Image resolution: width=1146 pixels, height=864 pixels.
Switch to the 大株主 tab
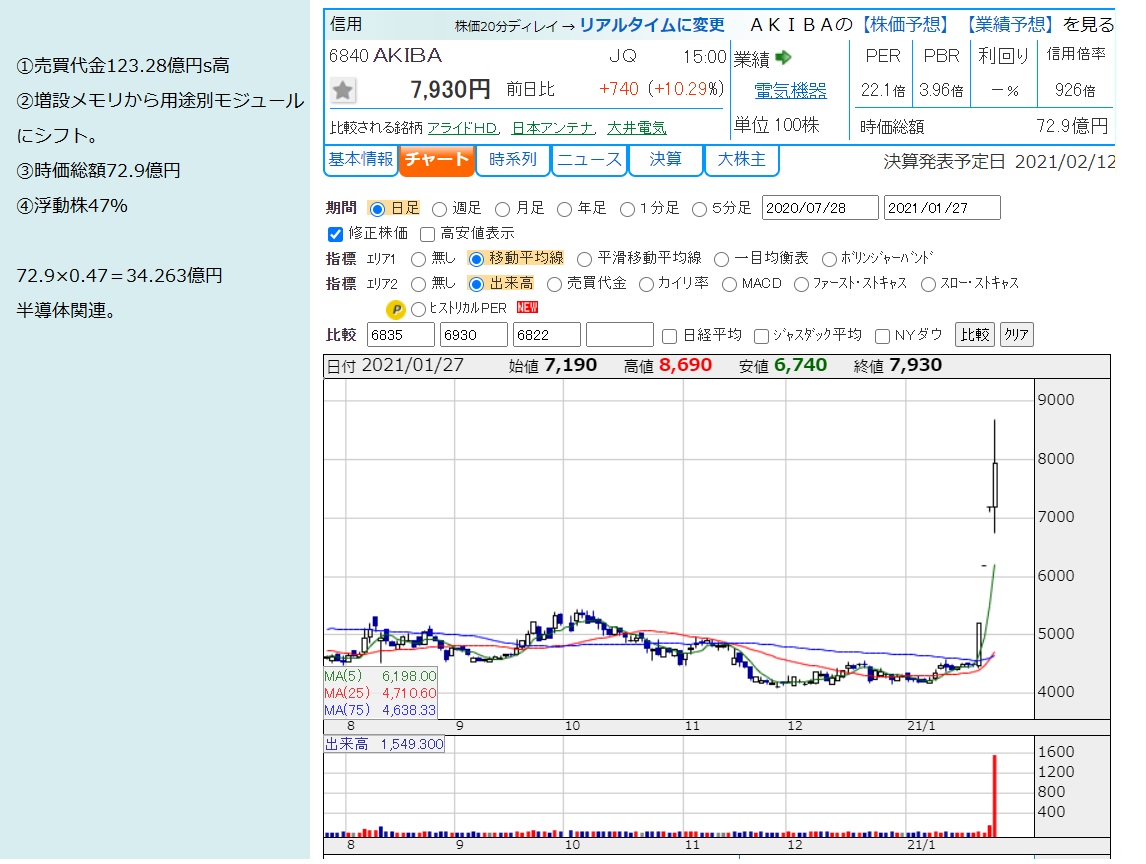(741, 159)
